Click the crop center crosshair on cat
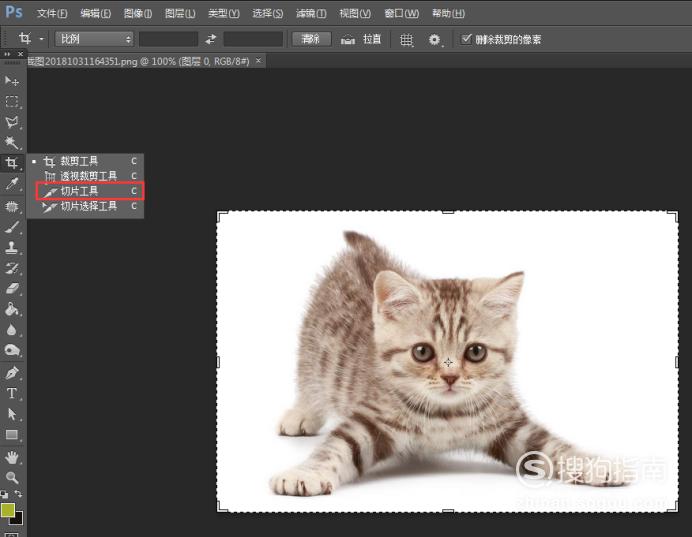 [448, 362]
